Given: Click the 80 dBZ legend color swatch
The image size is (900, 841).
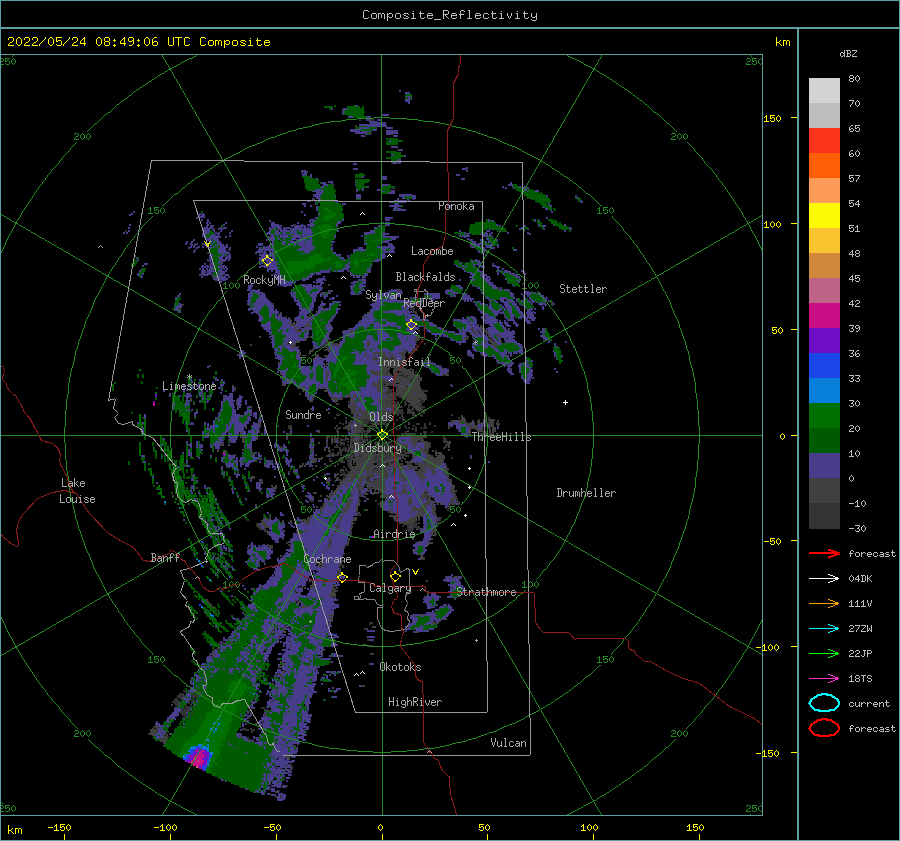Looking at the screenshot, I should (824, 90).
